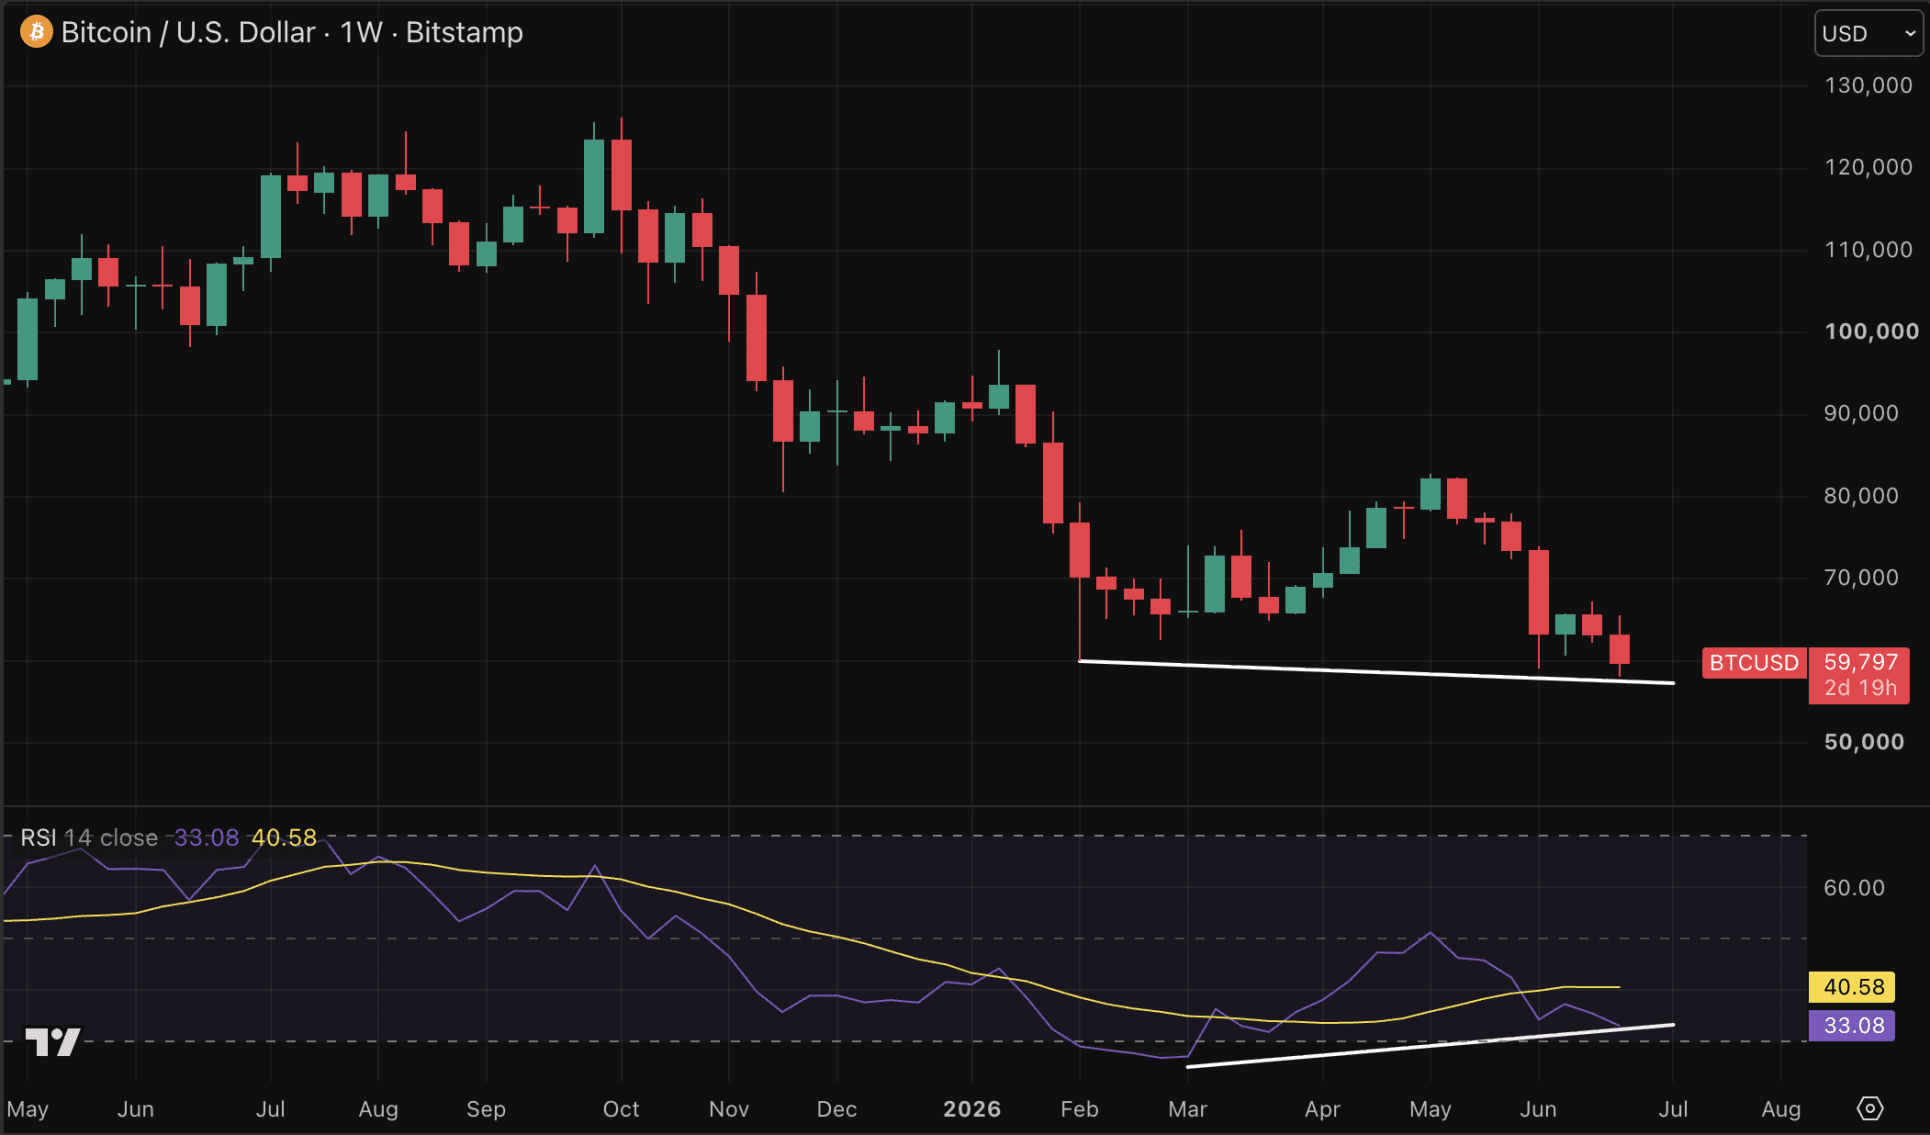The width and height of the screenshot is (1930, 1135).
Task: Click the 59,797 current price label
Action: [1860, 662]
